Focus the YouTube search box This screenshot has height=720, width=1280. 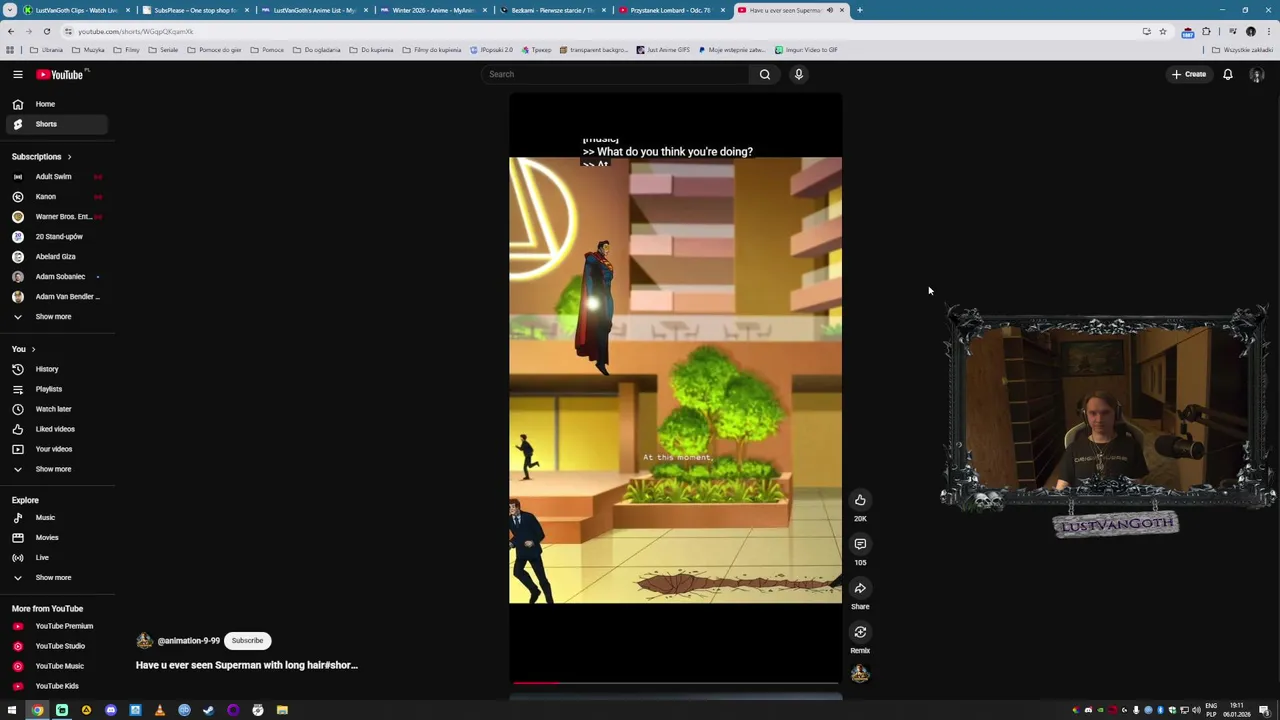coord(615,74)
